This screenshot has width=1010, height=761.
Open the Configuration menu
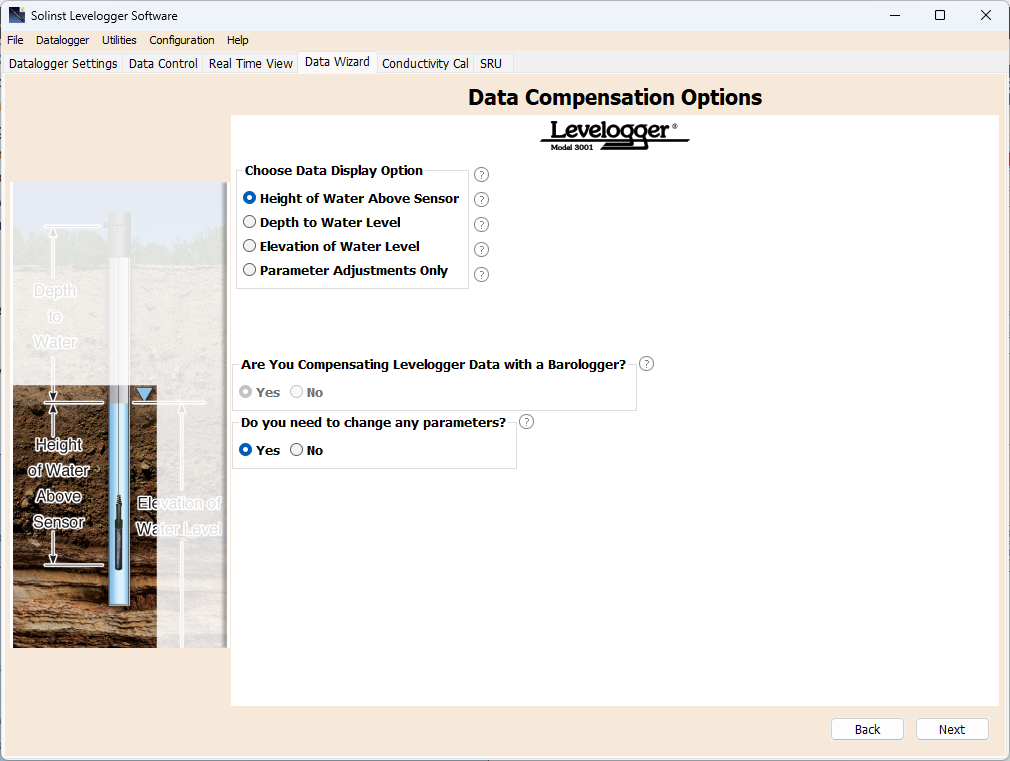[181, 40]
